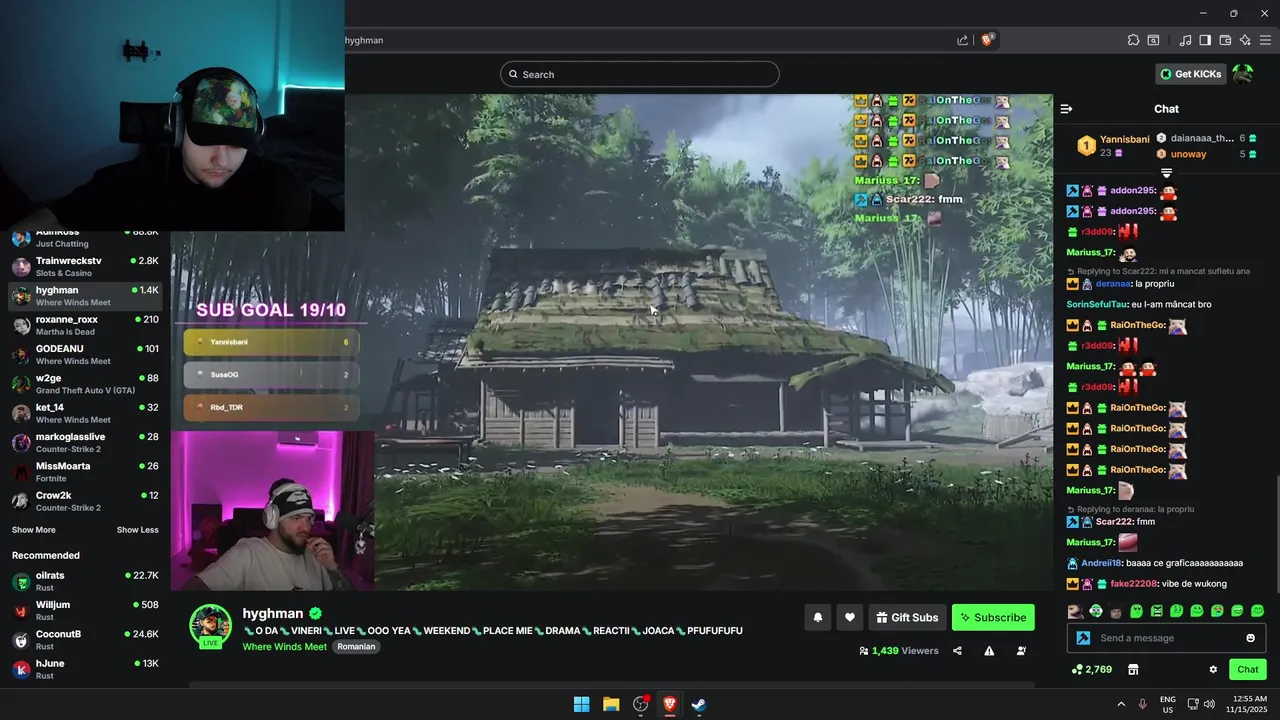This screenshot has width=1280, height=720.
Task: Open hJune recommended channel
Action: coord(85,669)
